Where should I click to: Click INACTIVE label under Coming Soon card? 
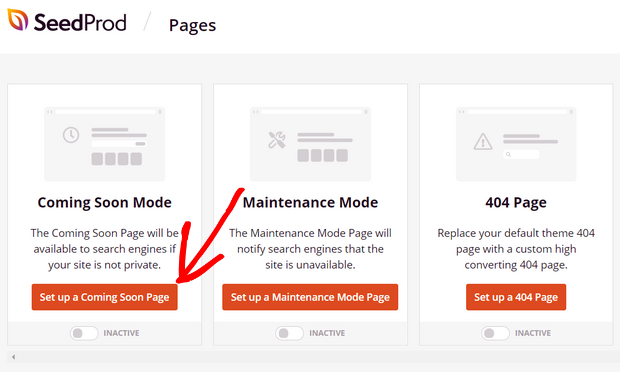[121, 333]
